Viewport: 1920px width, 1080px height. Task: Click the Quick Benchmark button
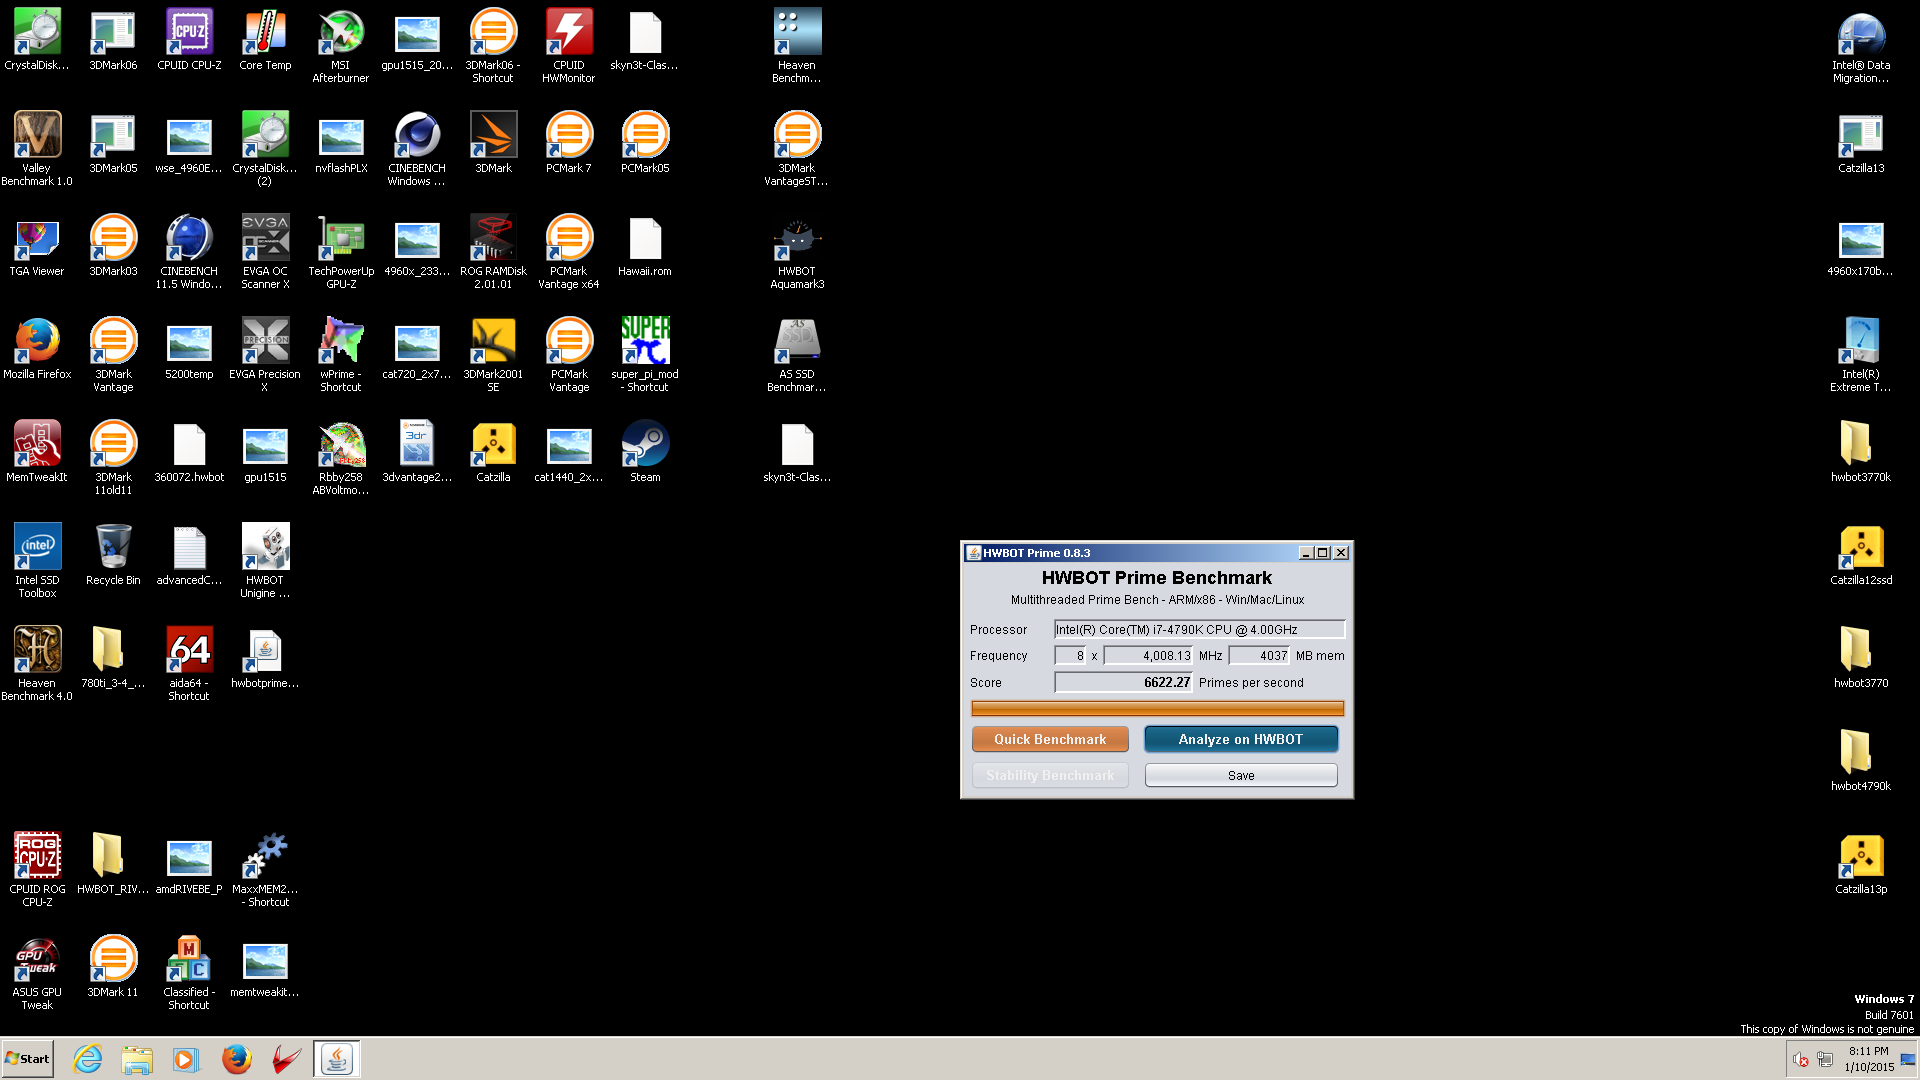1050,739
